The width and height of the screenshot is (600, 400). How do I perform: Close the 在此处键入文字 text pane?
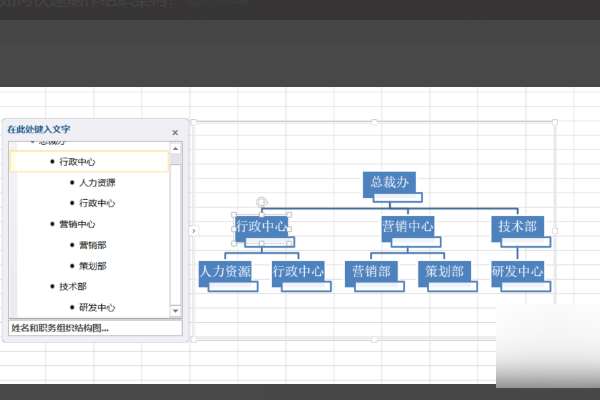(x=175, y=132)
